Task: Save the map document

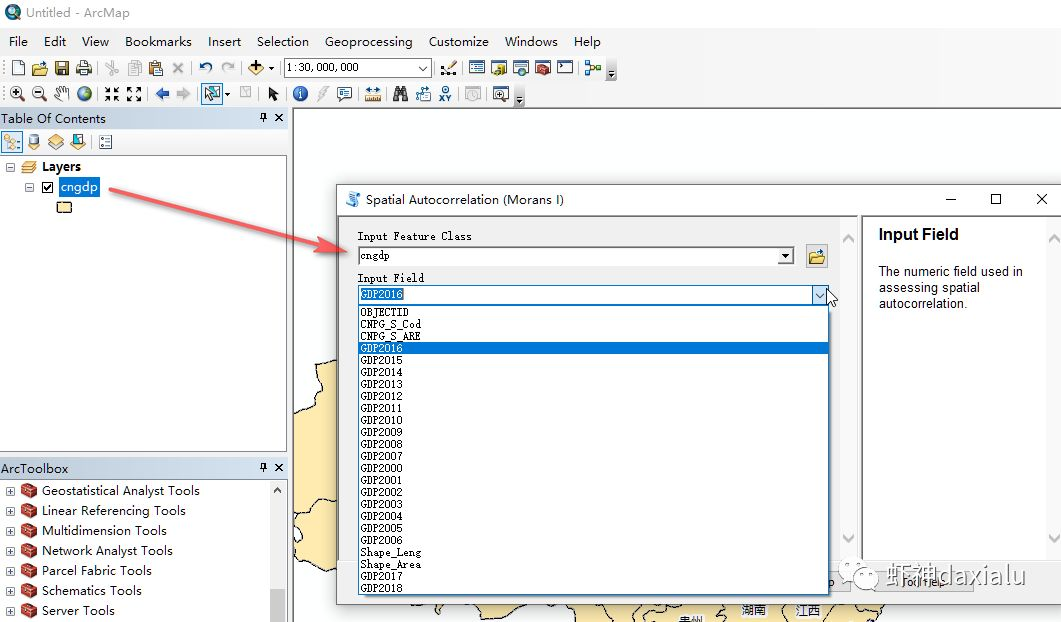Action: (62, 68)
